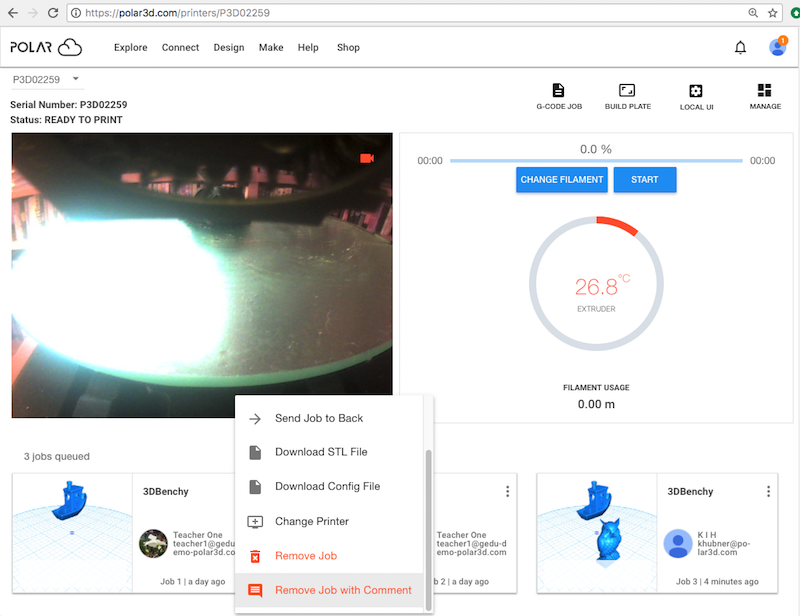Open notifications bell icon
The height and width of the screenshot is (616, 800).
pos(740,47)
